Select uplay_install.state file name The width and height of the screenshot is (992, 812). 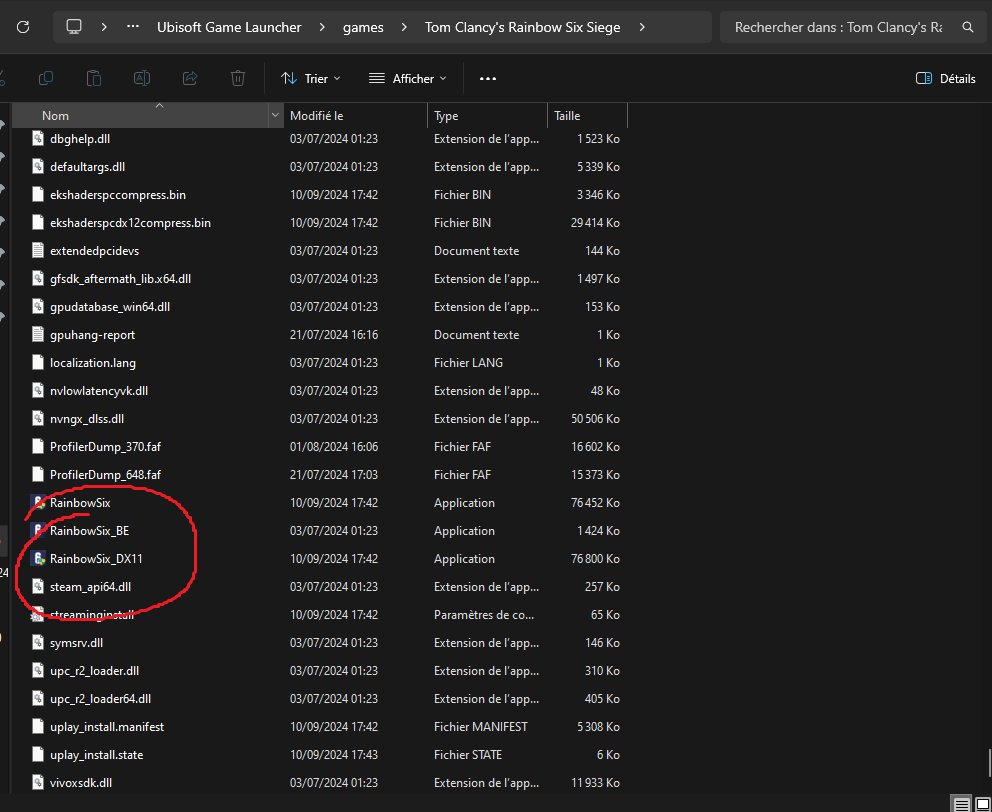click(x=97, y=754)
